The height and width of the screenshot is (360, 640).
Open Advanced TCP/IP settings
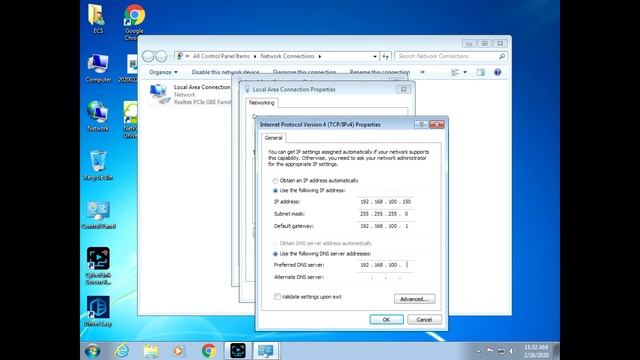tap(414, 299)
